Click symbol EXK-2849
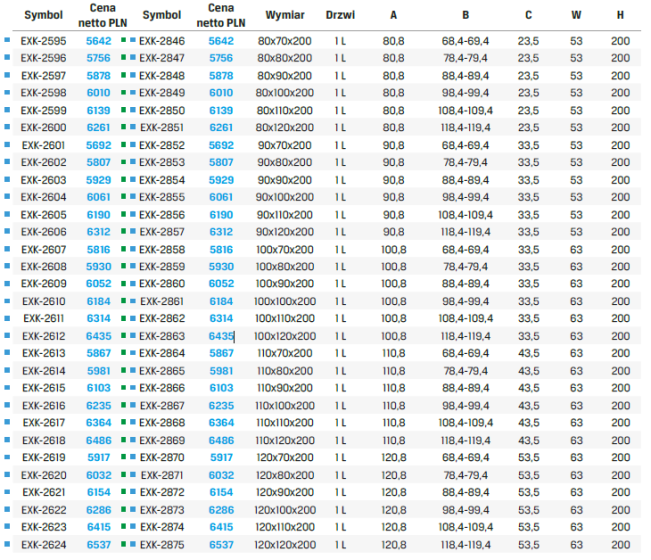This screenshot has width=651, height=560. tap(162, 93)
